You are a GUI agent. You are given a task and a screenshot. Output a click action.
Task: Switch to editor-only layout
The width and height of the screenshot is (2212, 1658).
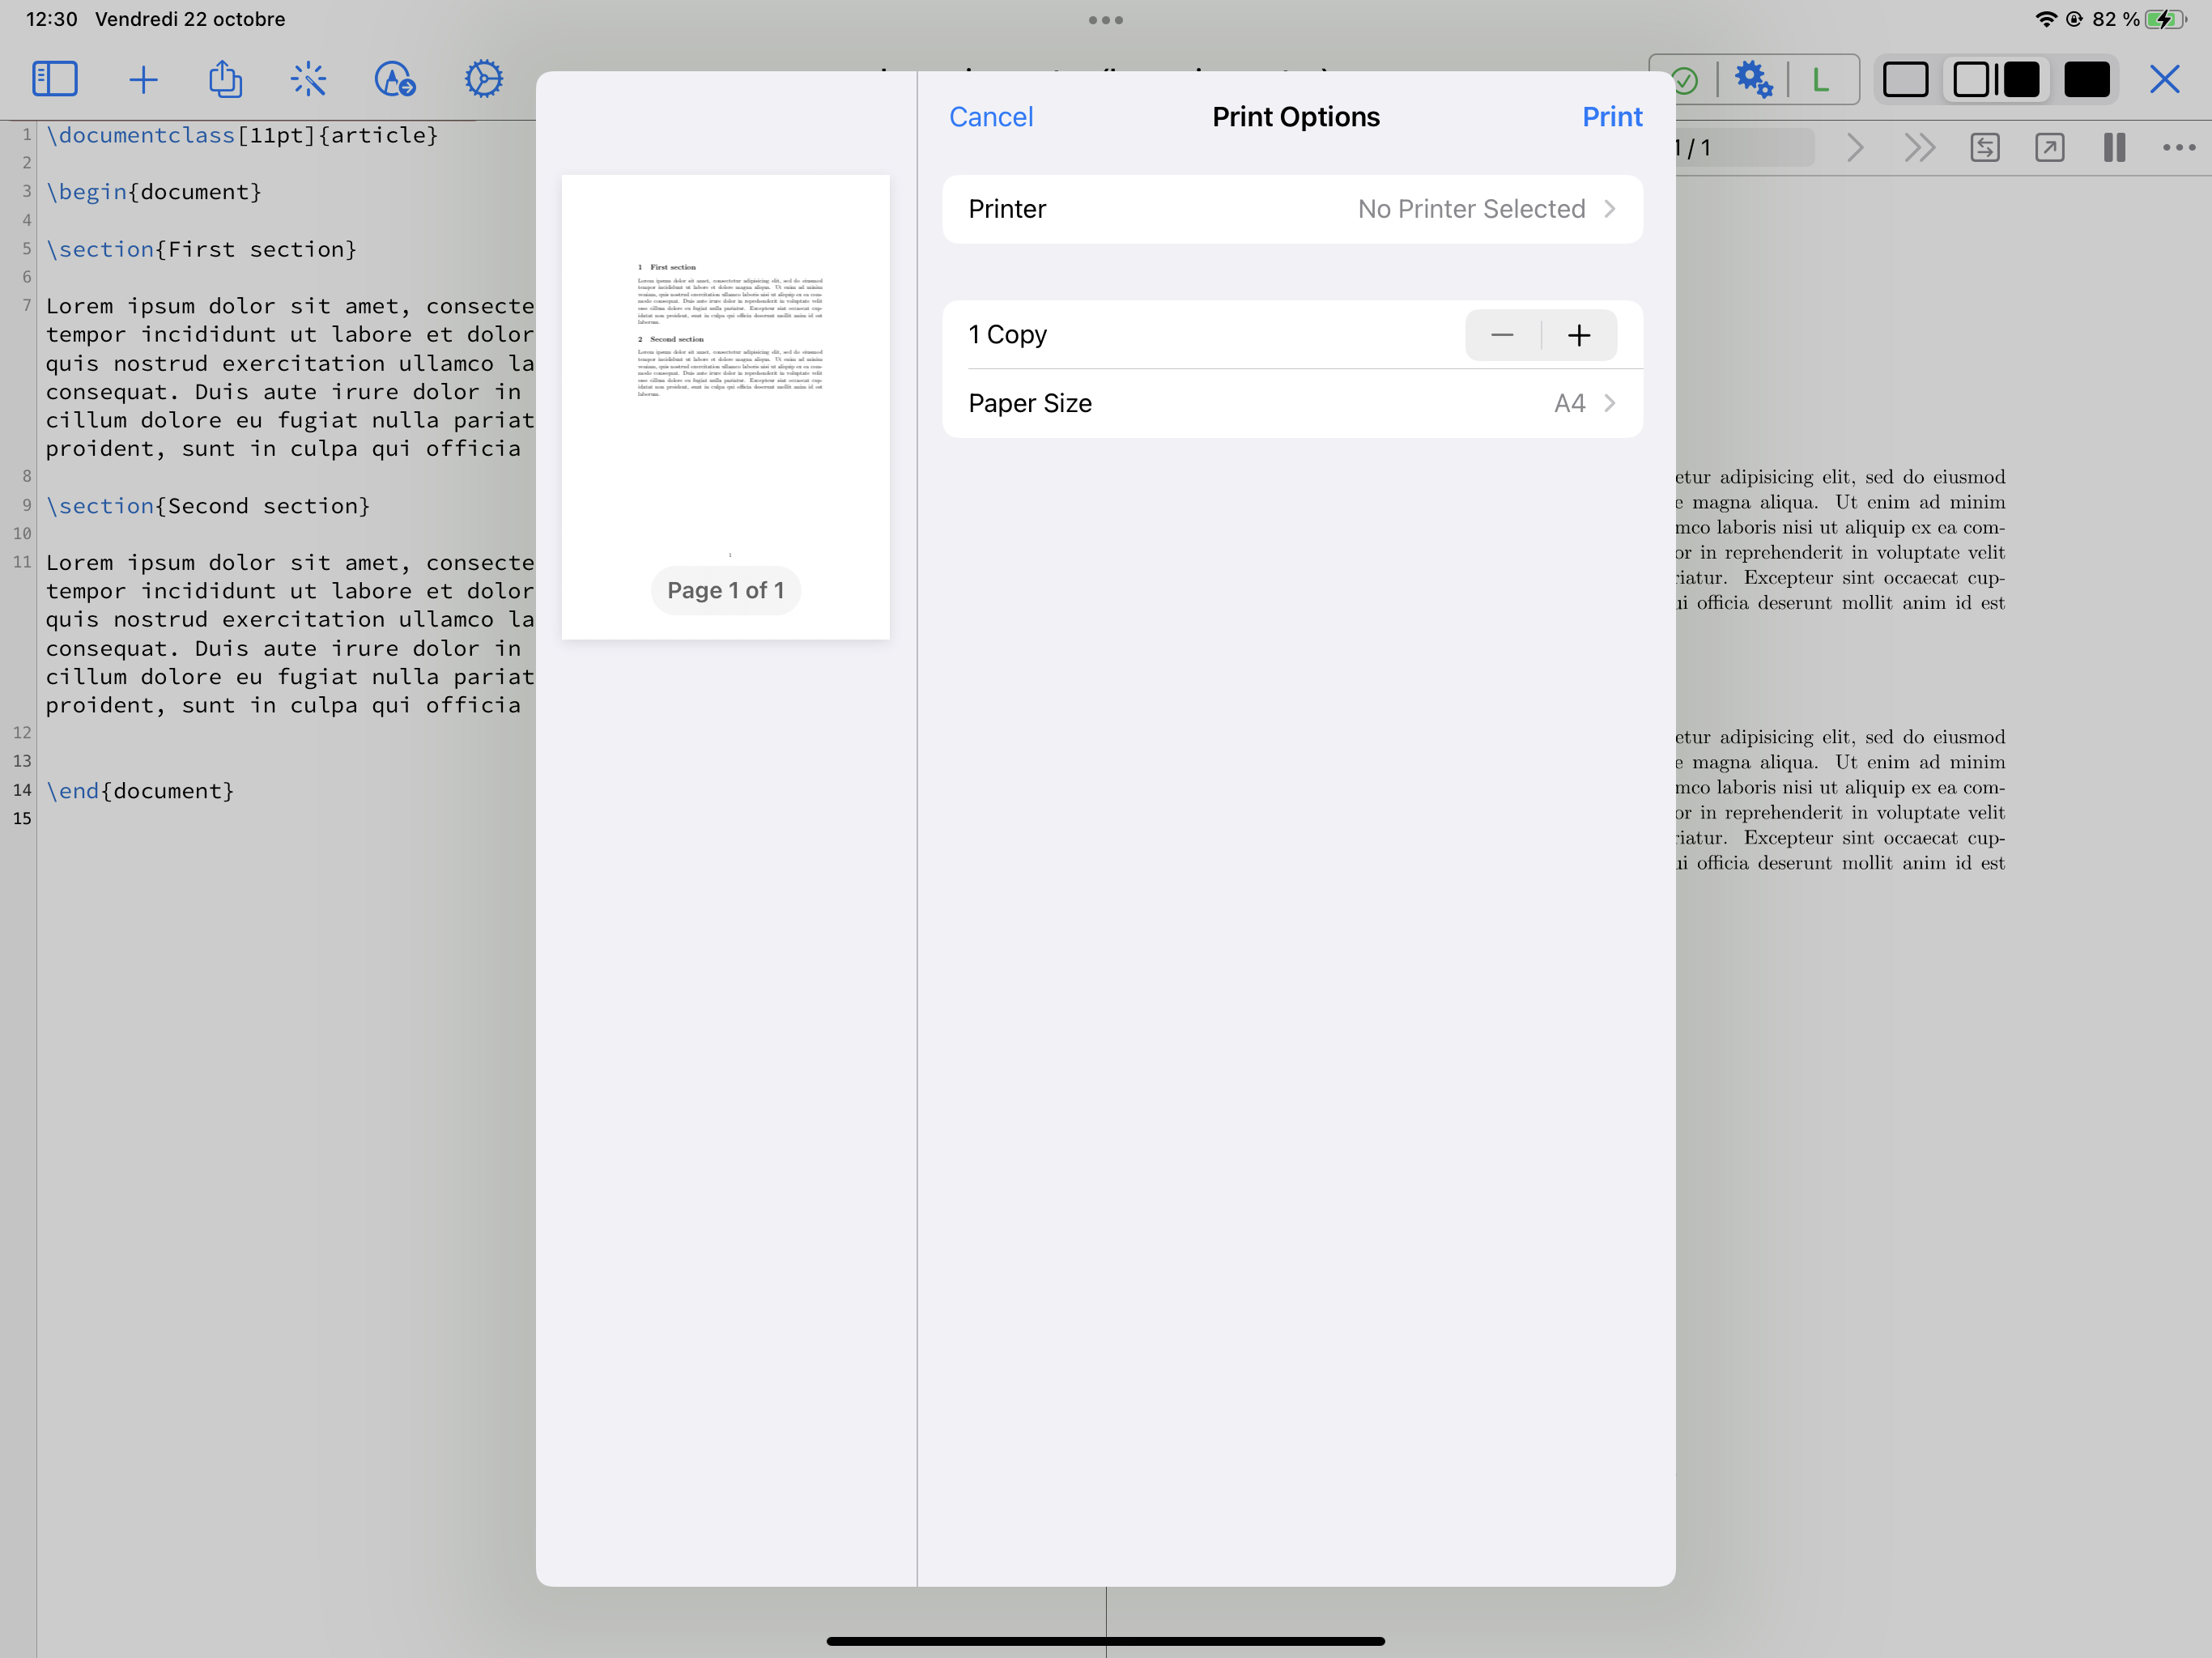point(1906,79)
